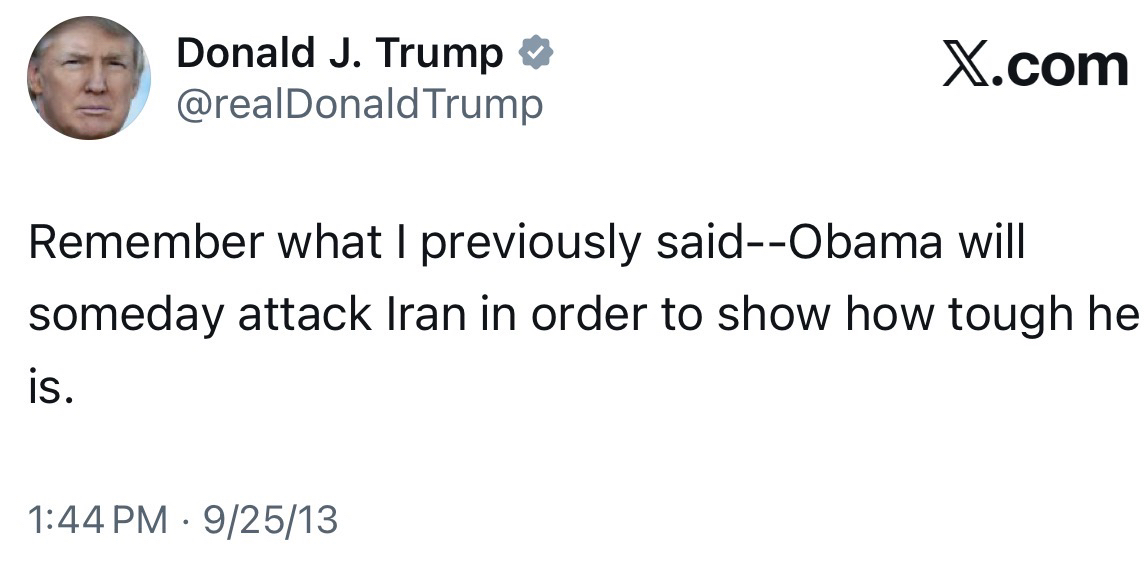Open the profile picture avatar
Viewport: 1144px width, 569px height.
click(88, 78)
